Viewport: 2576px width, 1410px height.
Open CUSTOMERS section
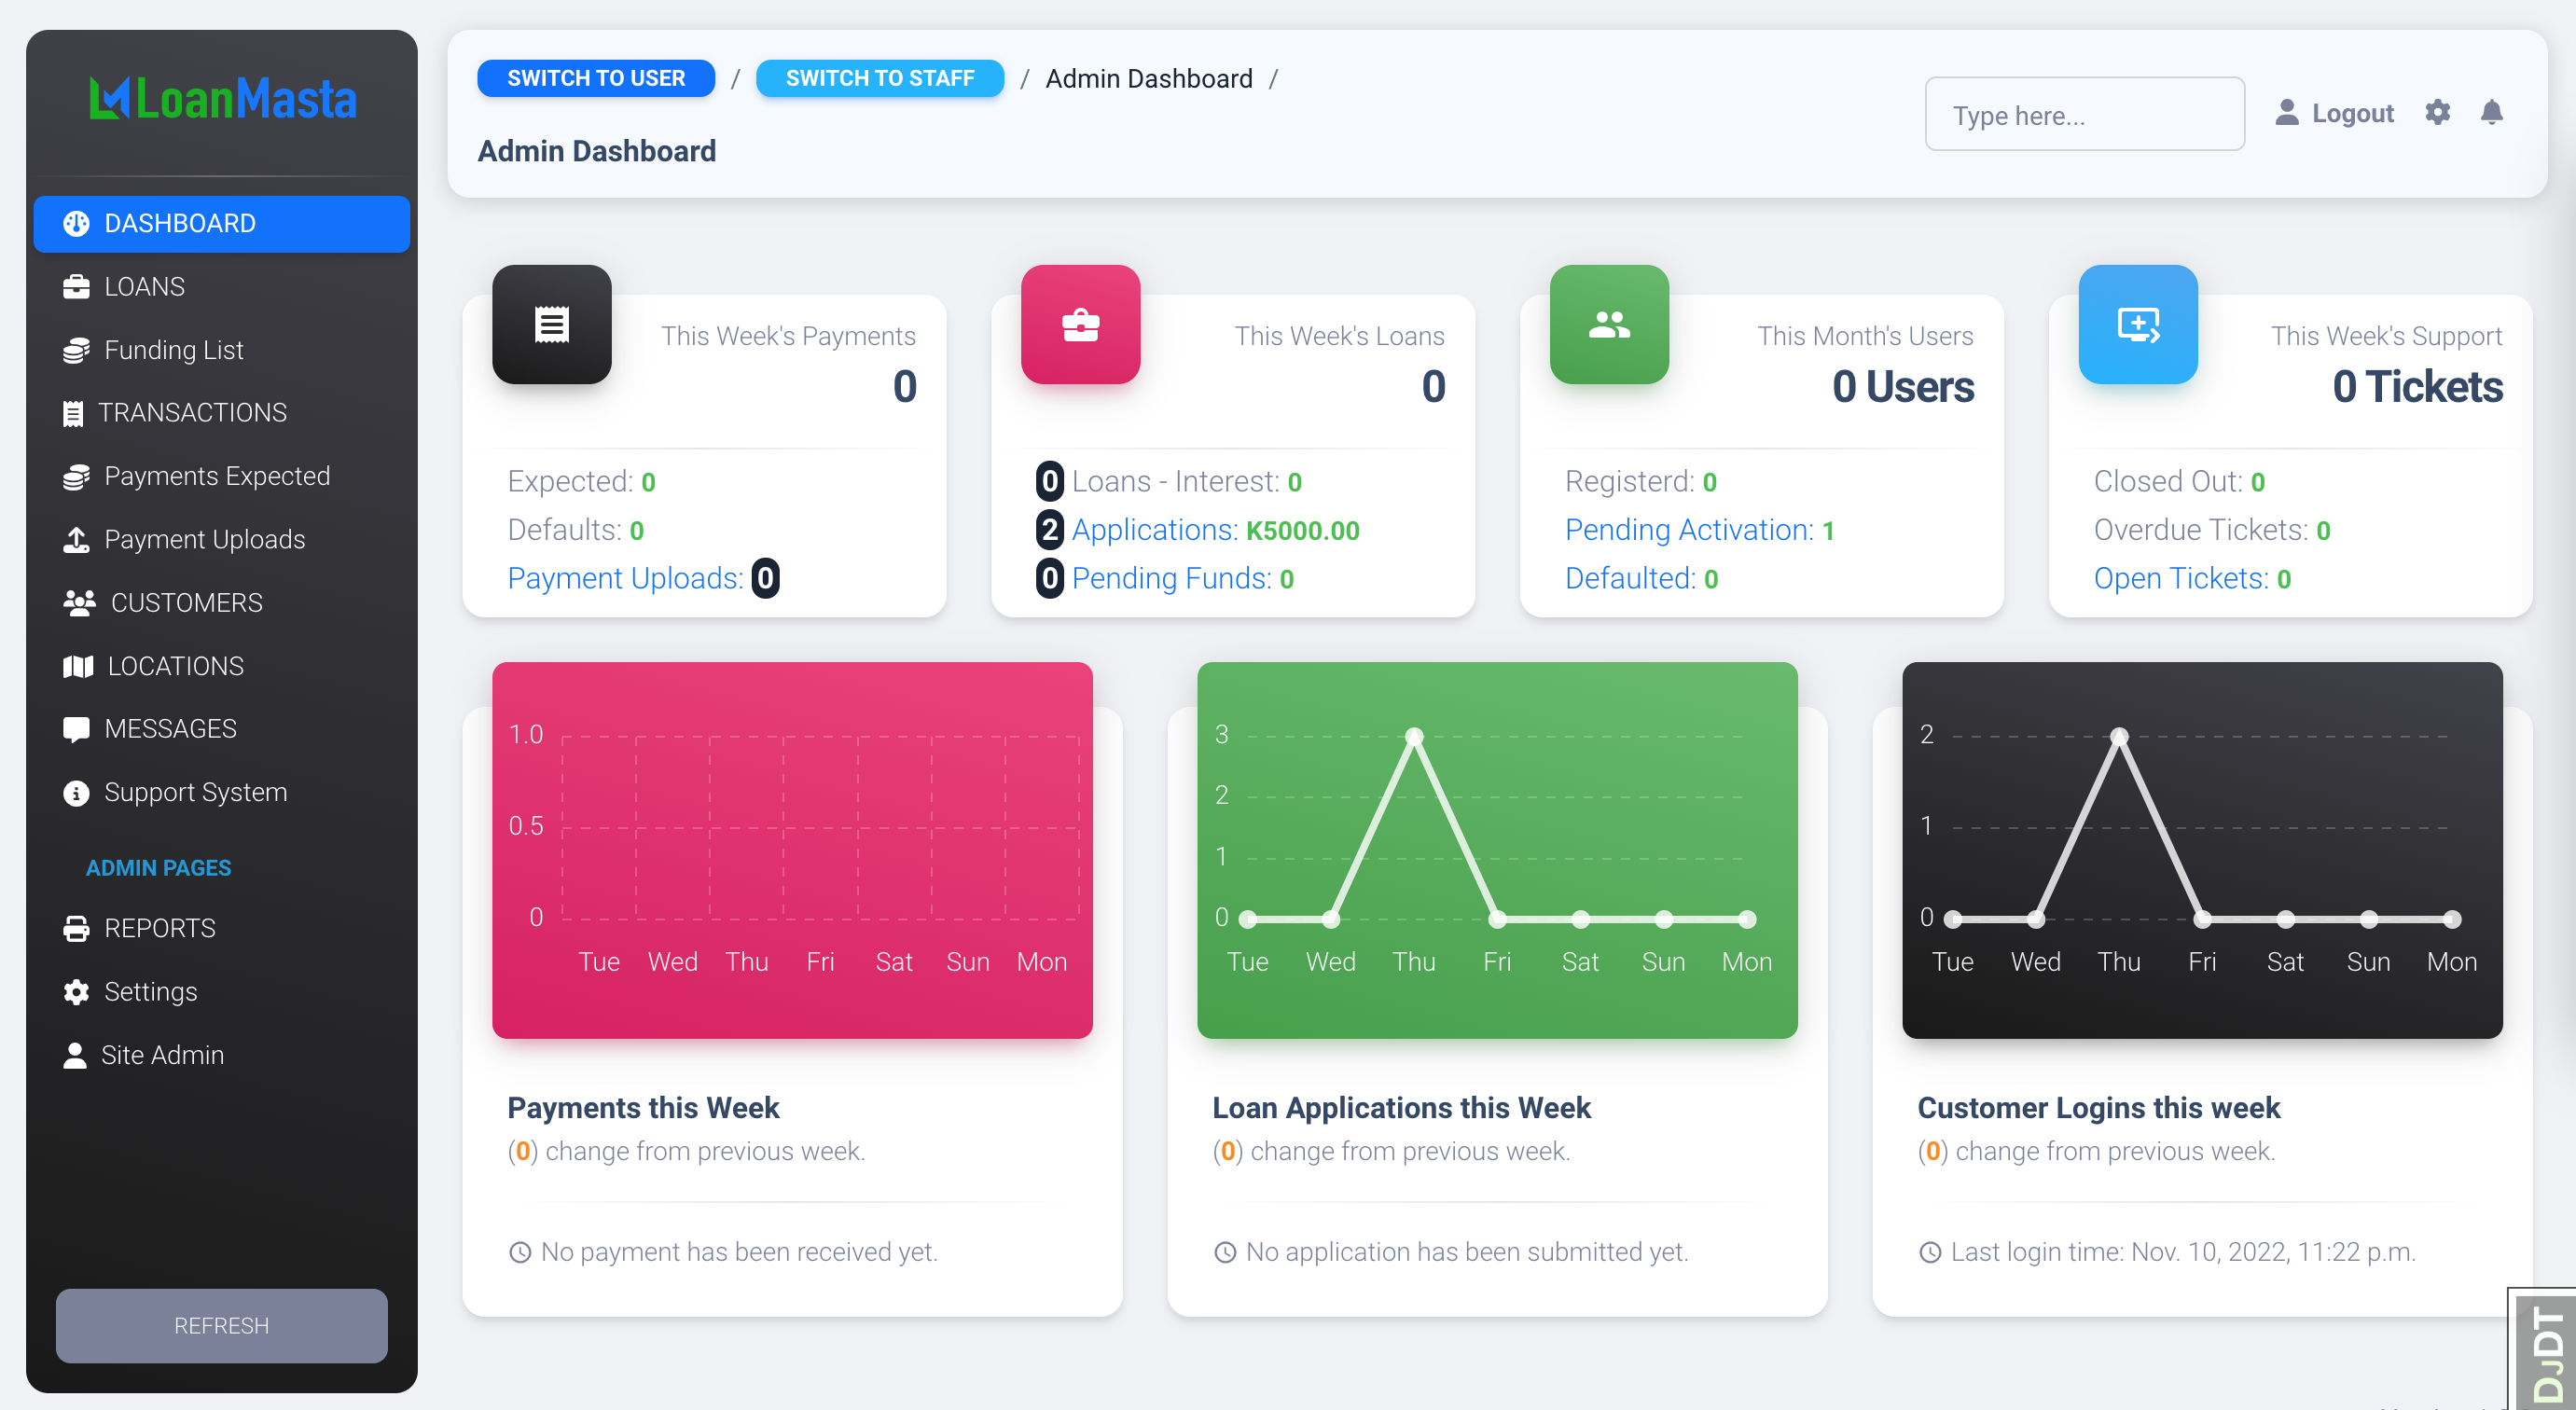[x=222, y=603]
